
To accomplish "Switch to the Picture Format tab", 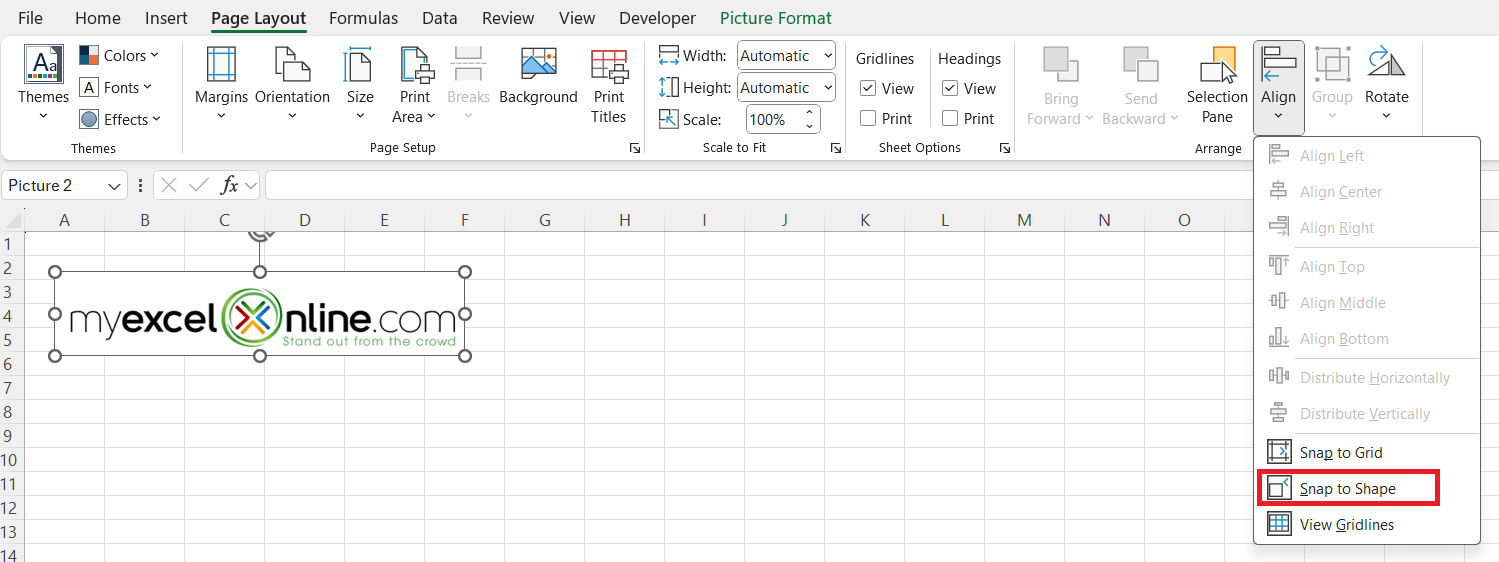I will (776, 18).
